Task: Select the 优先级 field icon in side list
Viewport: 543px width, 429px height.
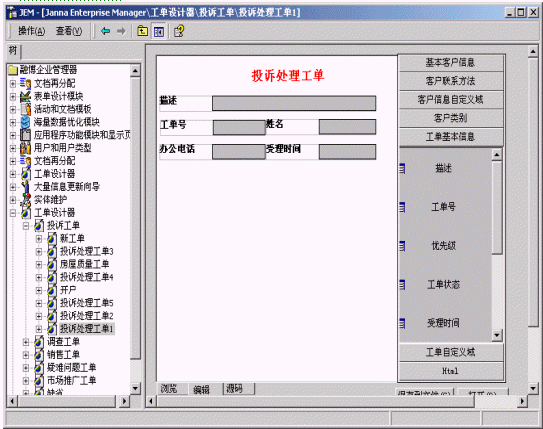Action: pos(402,246)
